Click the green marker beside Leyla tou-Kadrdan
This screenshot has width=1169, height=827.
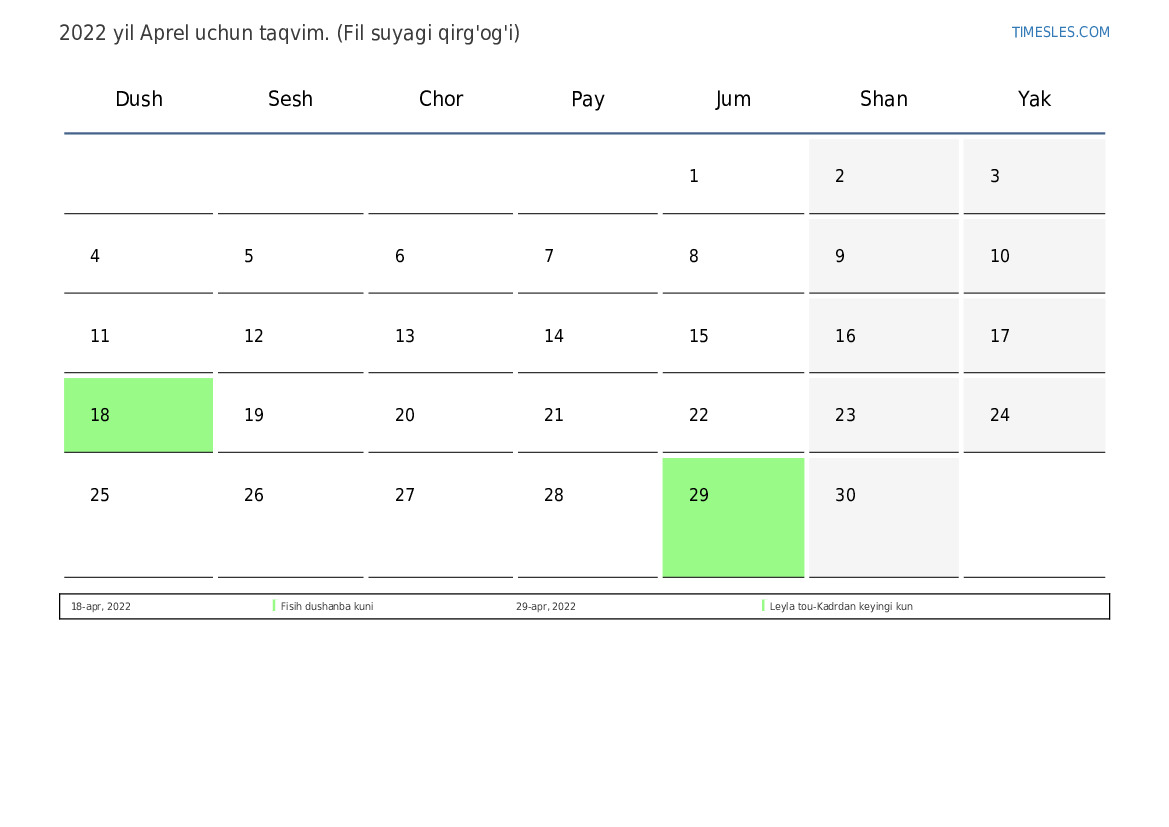tap(763, 606)
